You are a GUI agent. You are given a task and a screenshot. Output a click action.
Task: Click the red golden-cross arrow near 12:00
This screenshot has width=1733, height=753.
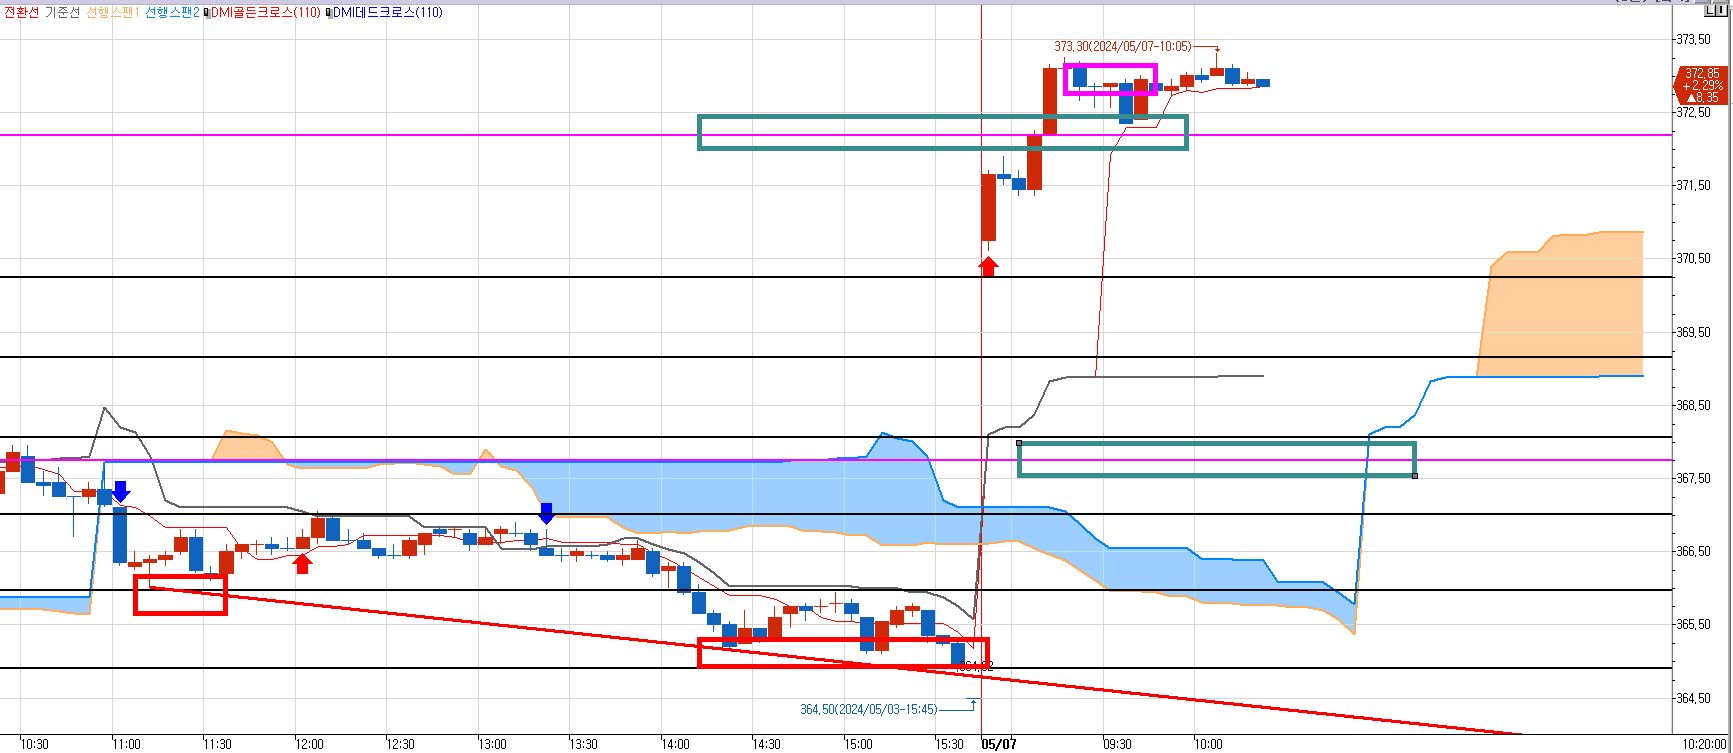coord(303,564)
